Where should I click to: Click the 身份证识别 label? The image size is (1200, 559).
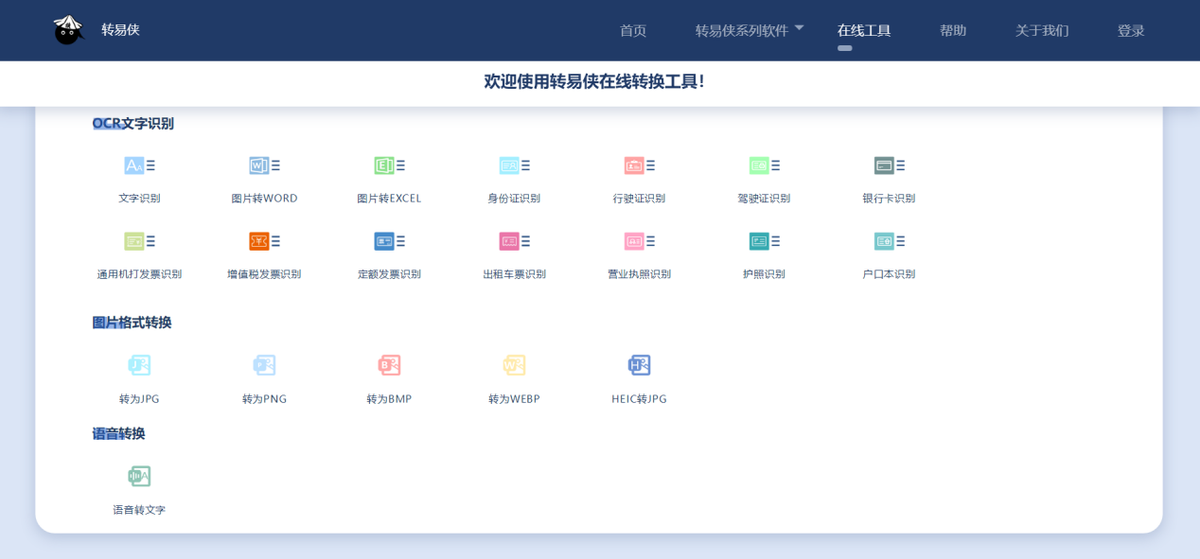click(x=514, y=198)
